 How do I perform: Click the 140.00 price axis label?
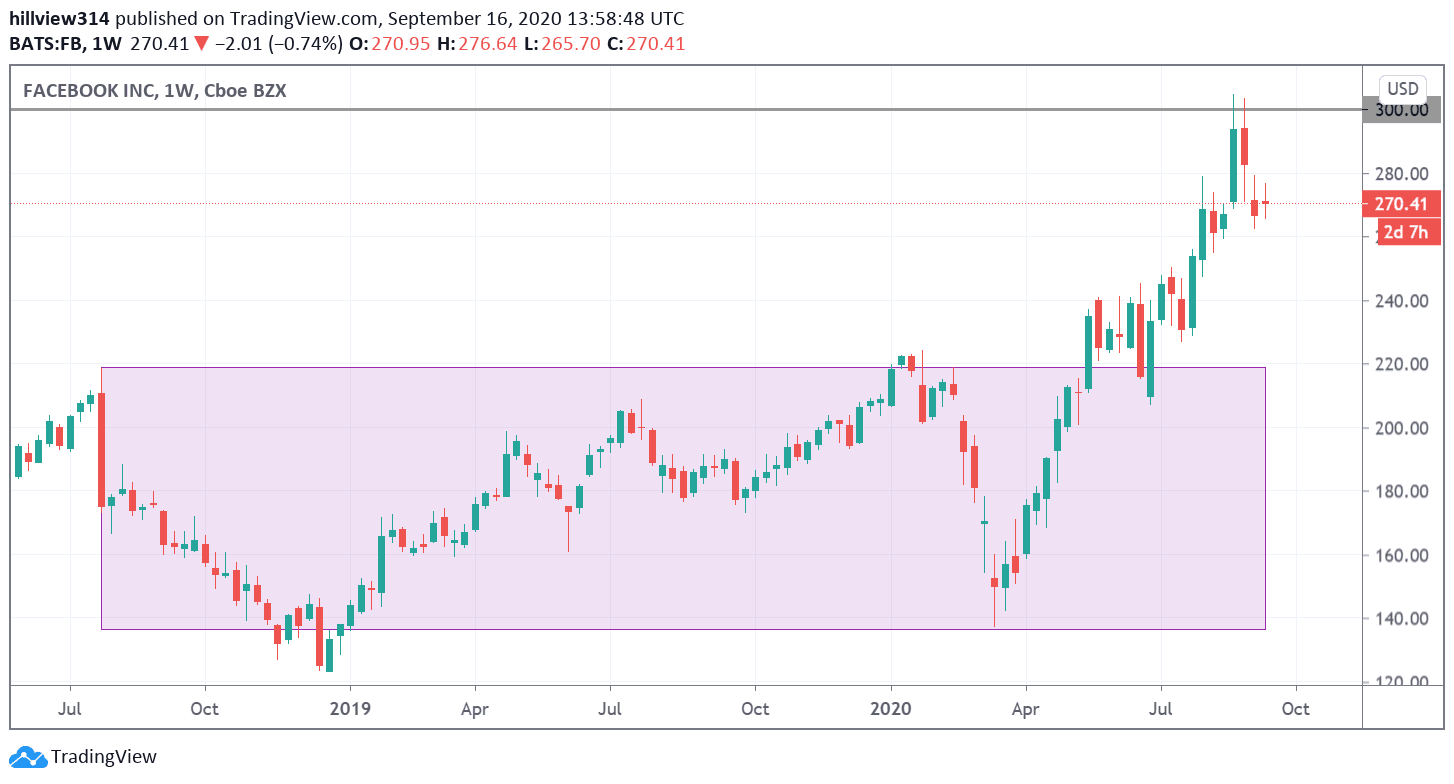point(1400,619)
